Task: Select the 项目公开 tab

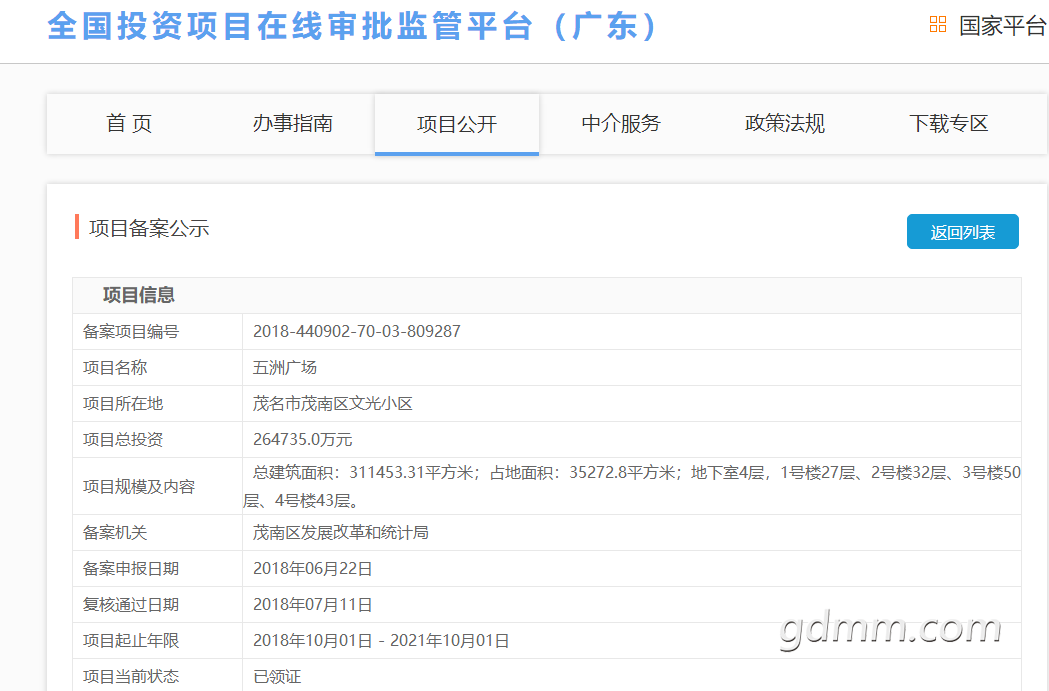Action: [x=457, y=124]
